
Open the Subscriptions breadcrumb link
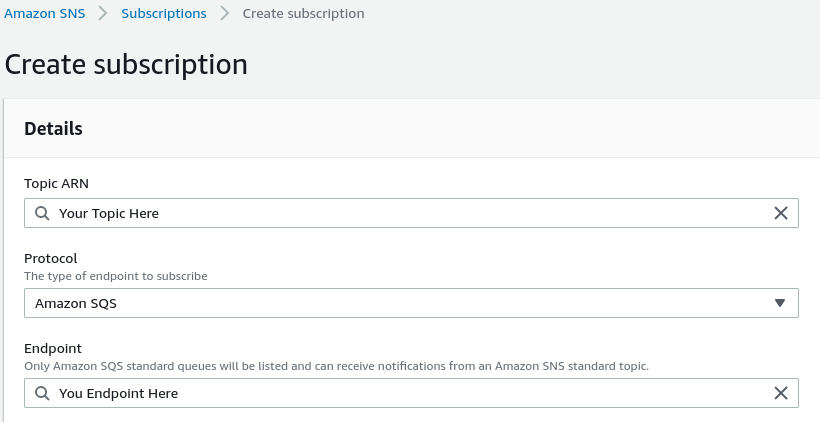(164, 14)
